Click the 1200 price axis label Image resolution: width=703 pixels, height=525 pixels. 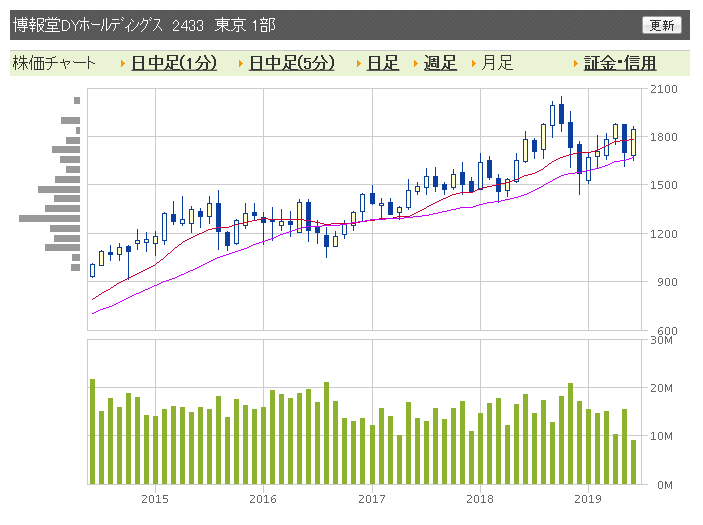pyautogui.click(x=664, y=234)
